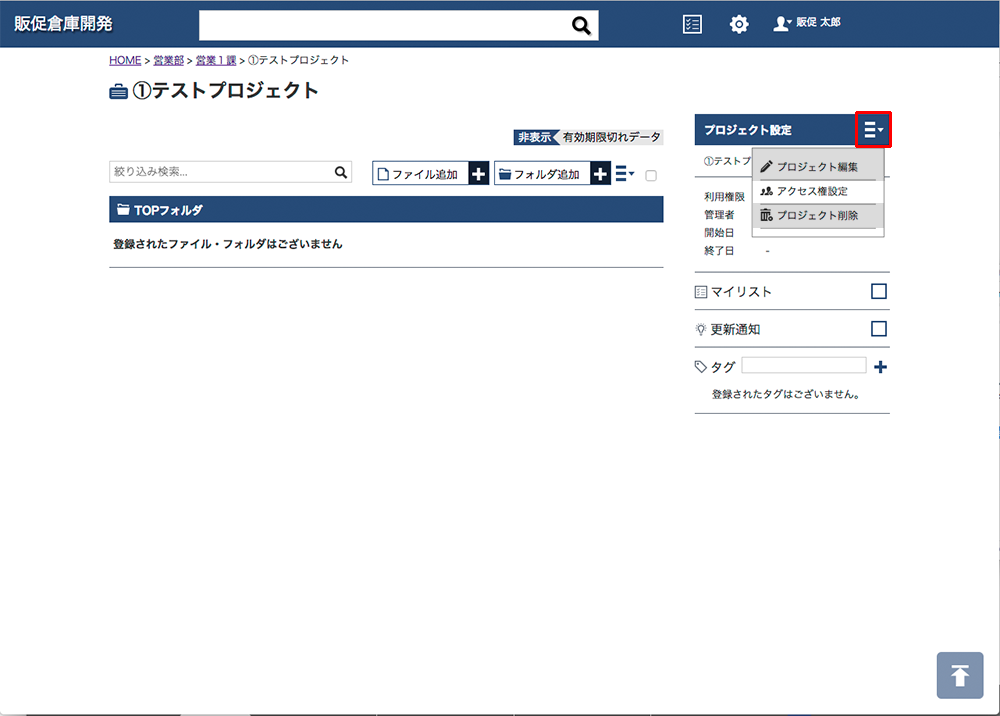Image resolution: width=1000 pixels, height=716 pixels.
Task: Toggle the 非表示 expired data switch
Action: click(x=534, y=137)
